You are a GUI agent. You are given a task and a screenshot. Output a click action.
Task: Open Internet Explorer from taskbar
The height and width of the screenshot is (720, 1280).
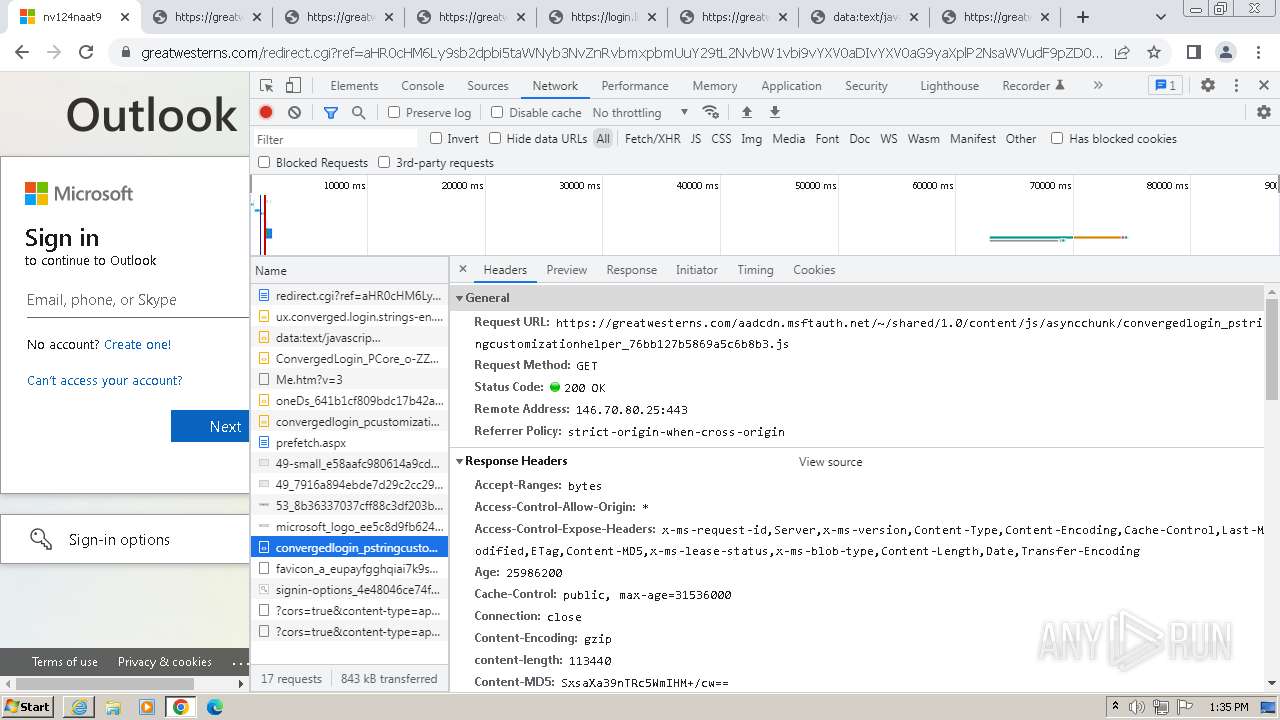coord(79,707)
